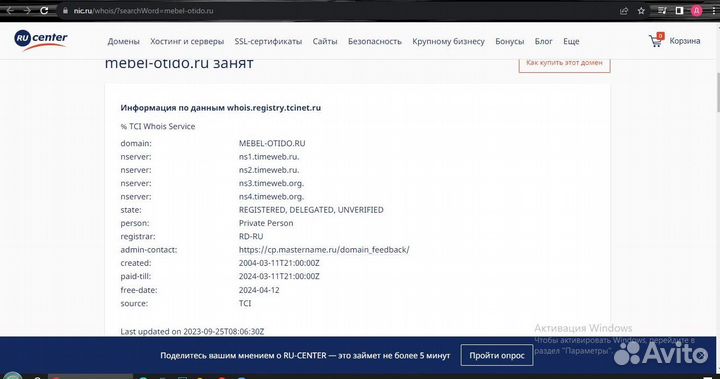Click the browser back arrow
The height and width of the screenshot is (379, 720).
tap(9, 11)
